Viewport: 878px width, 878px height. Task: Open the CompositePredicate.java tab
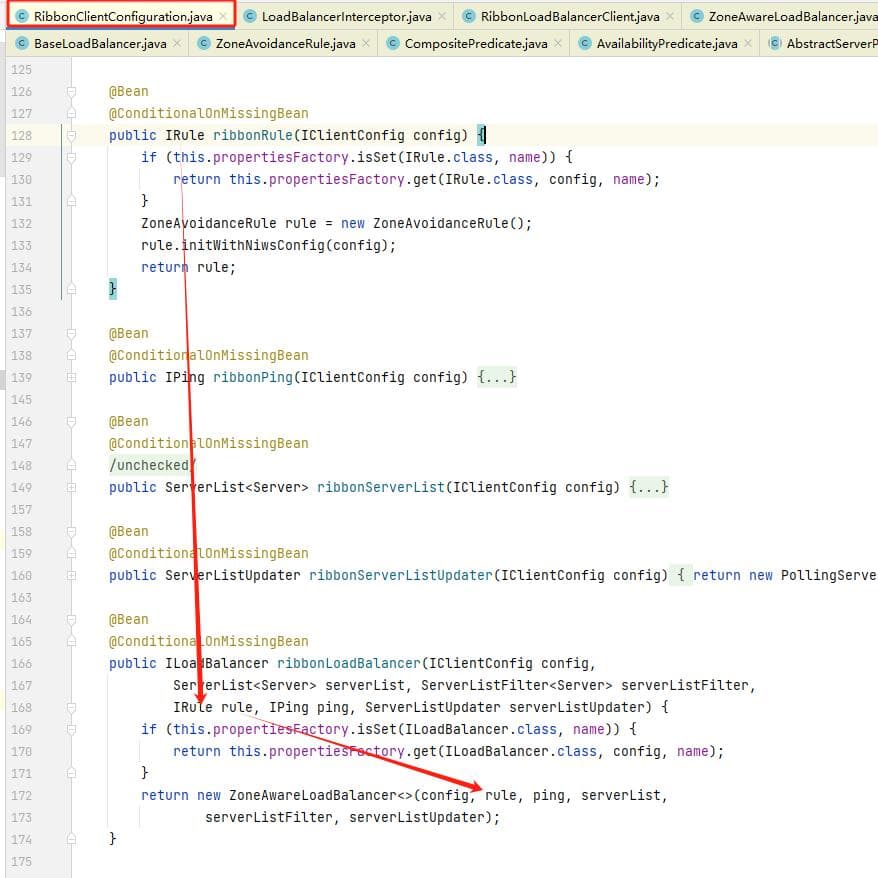coord(476,43)
